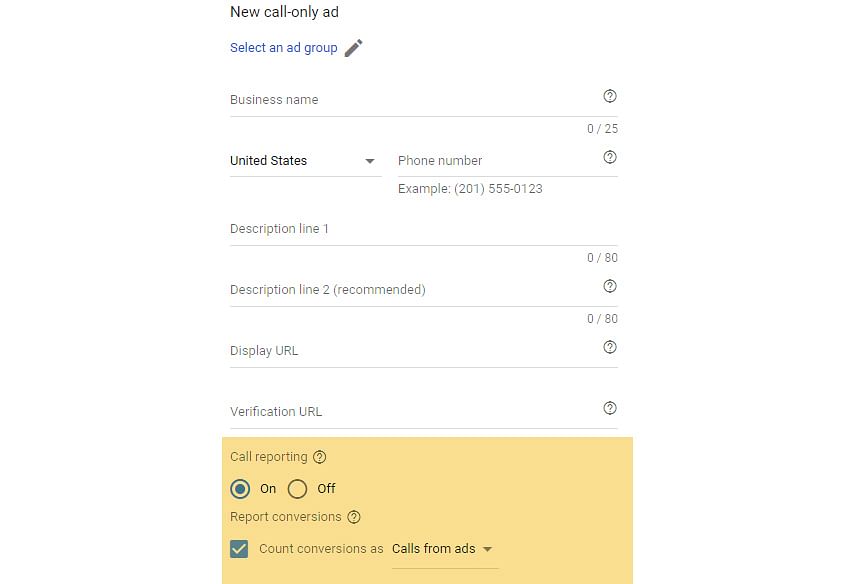Click the Select an ad group link
Screen dimensions: 848x584
click(x=283, y=48)
